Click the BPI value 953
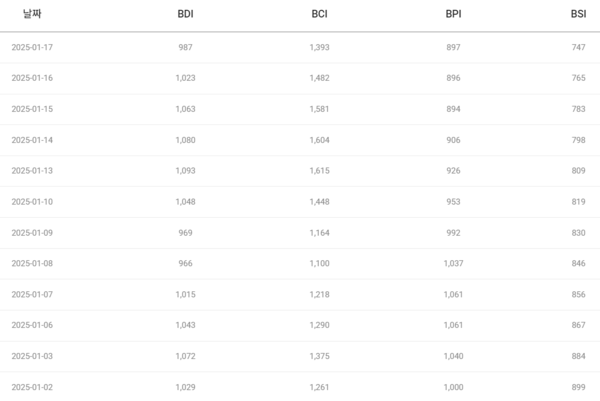 [x=454, y=202]
